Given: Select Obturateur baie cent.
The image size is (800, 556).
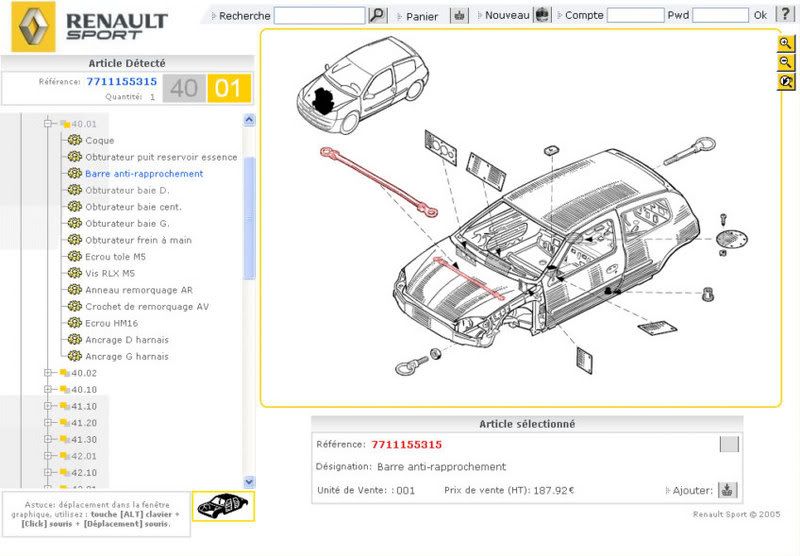Looking at the screenshot, I should click(133, 207).
